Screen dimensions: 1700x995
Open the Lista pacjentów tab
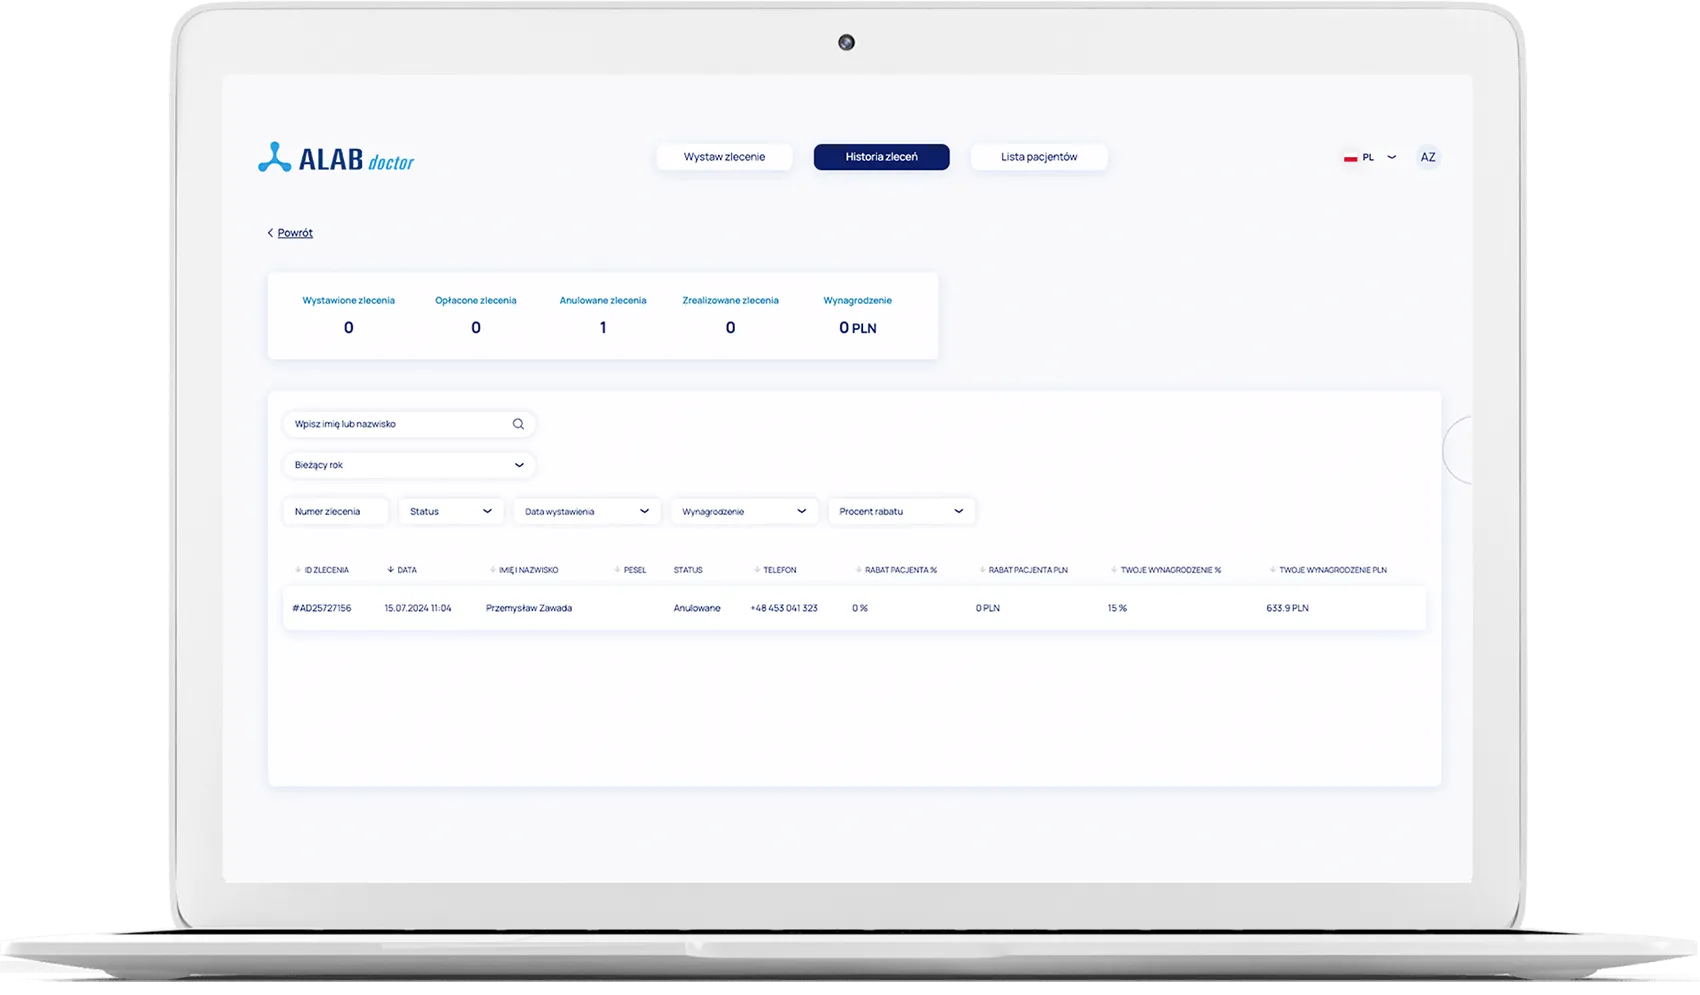(x=1038, y=157)
